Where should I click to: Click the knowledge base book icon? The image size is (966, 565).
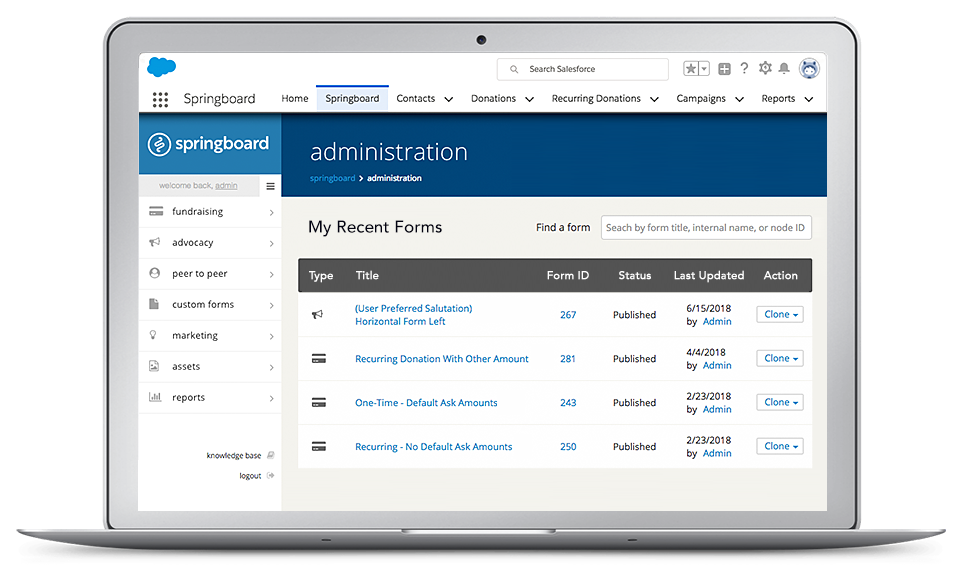pos(270,455)
